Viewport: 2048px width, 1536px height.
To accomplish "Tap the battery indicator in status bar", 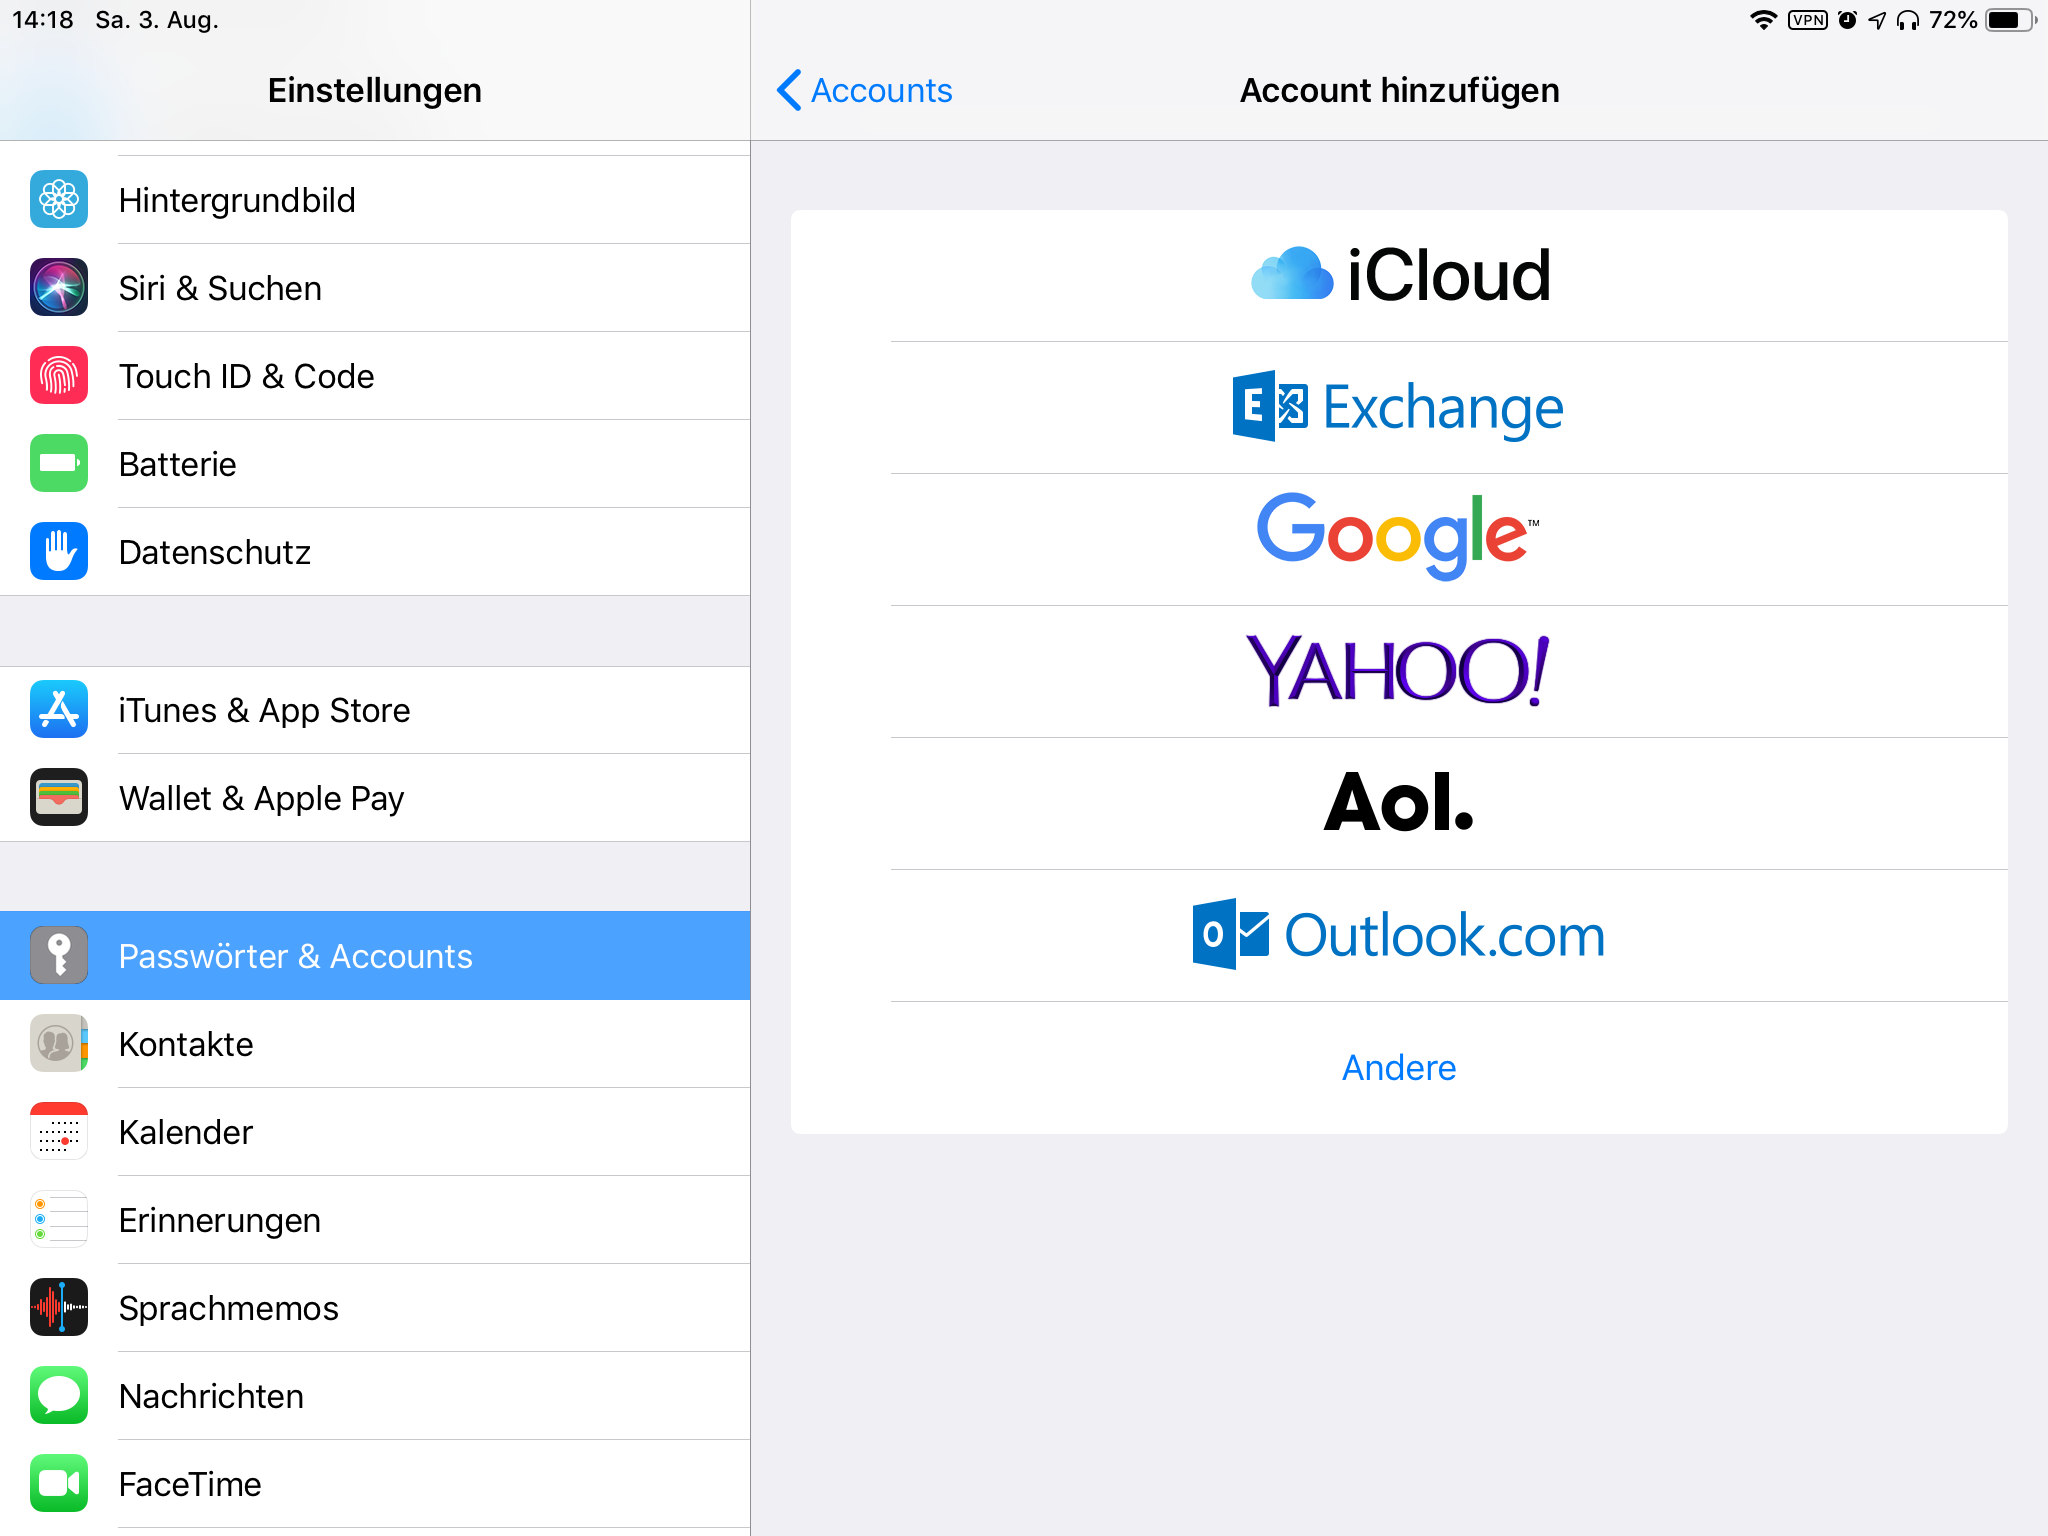I will (2009, 20).
